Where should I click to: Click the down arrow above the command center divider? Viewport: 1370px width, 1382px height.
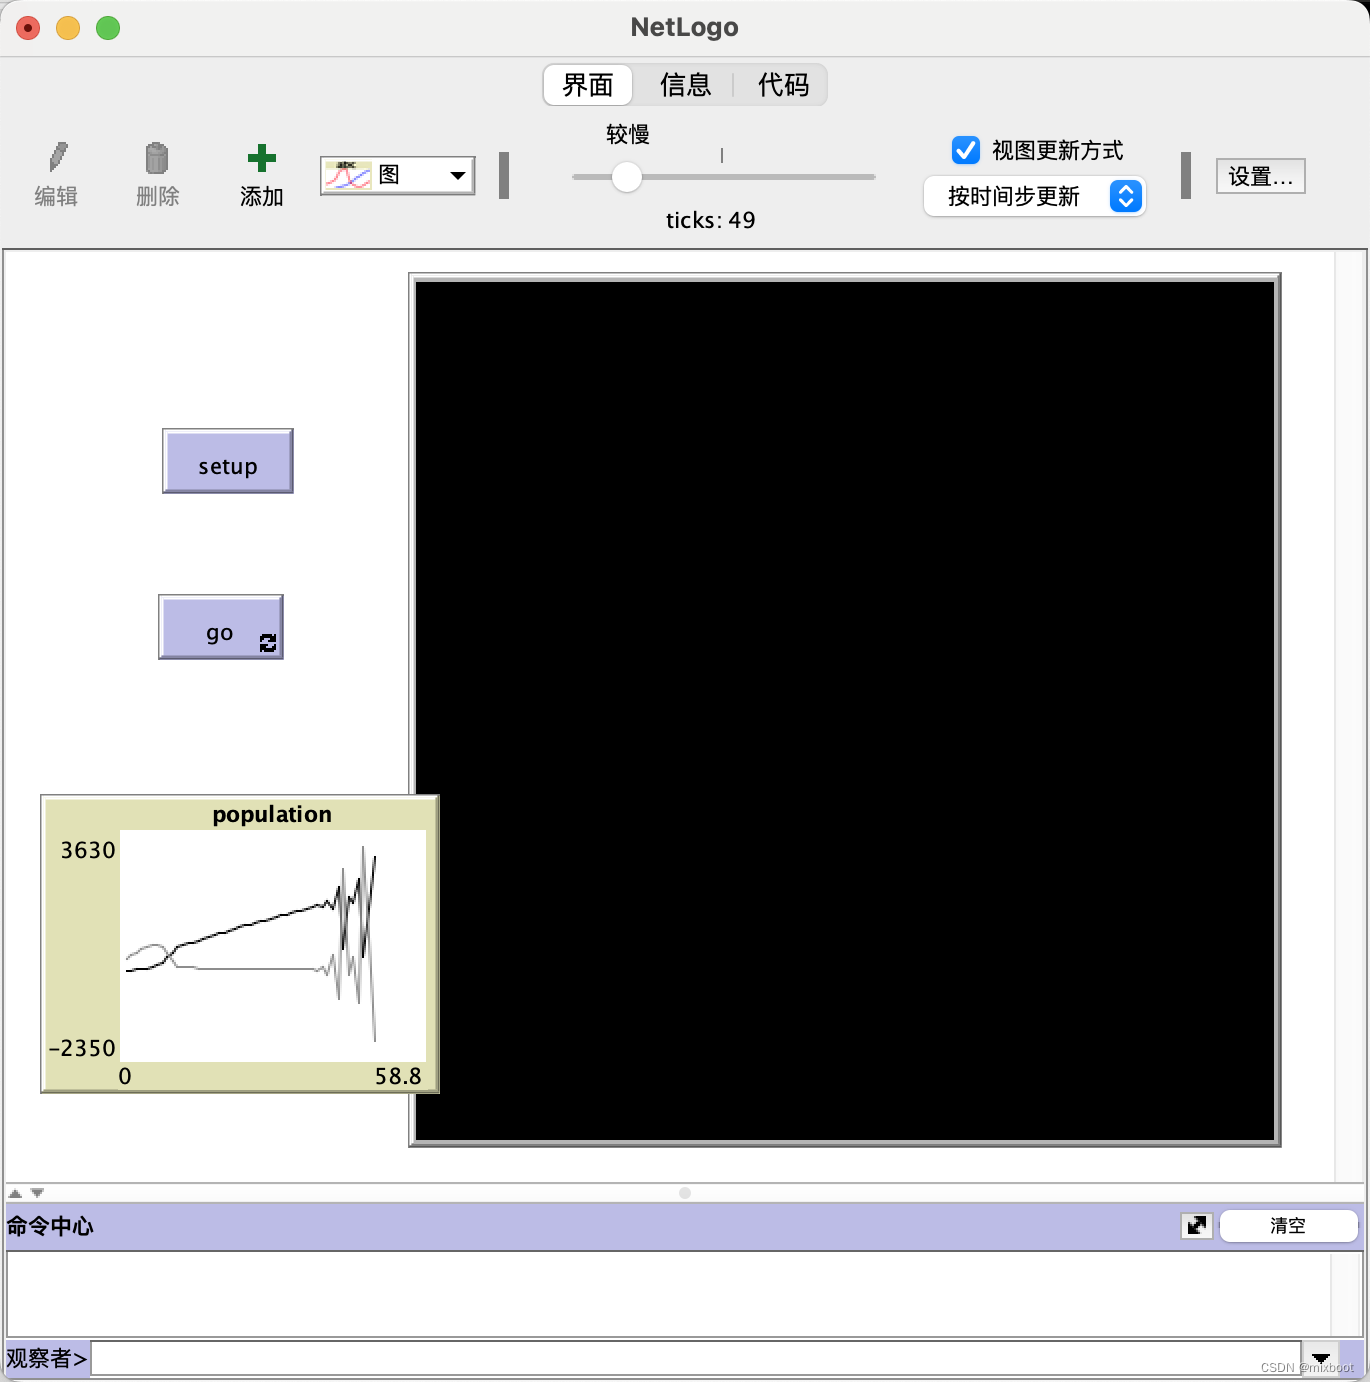[x=36, y=1192]
